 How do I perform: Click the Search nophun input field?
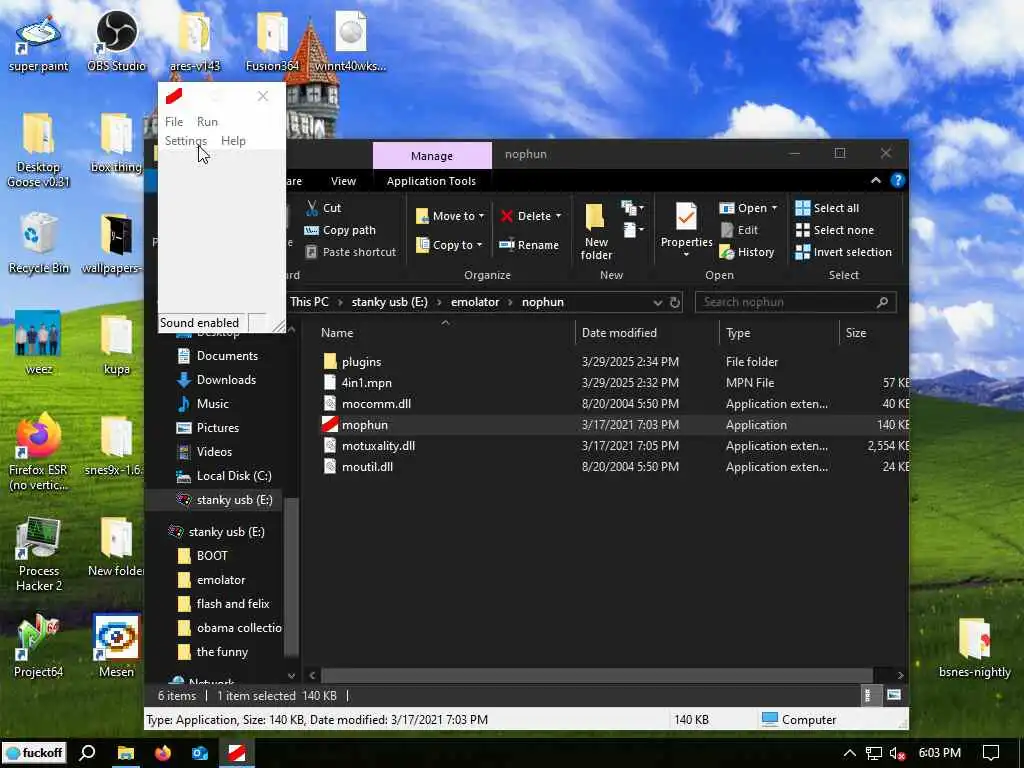pos(795,302)
